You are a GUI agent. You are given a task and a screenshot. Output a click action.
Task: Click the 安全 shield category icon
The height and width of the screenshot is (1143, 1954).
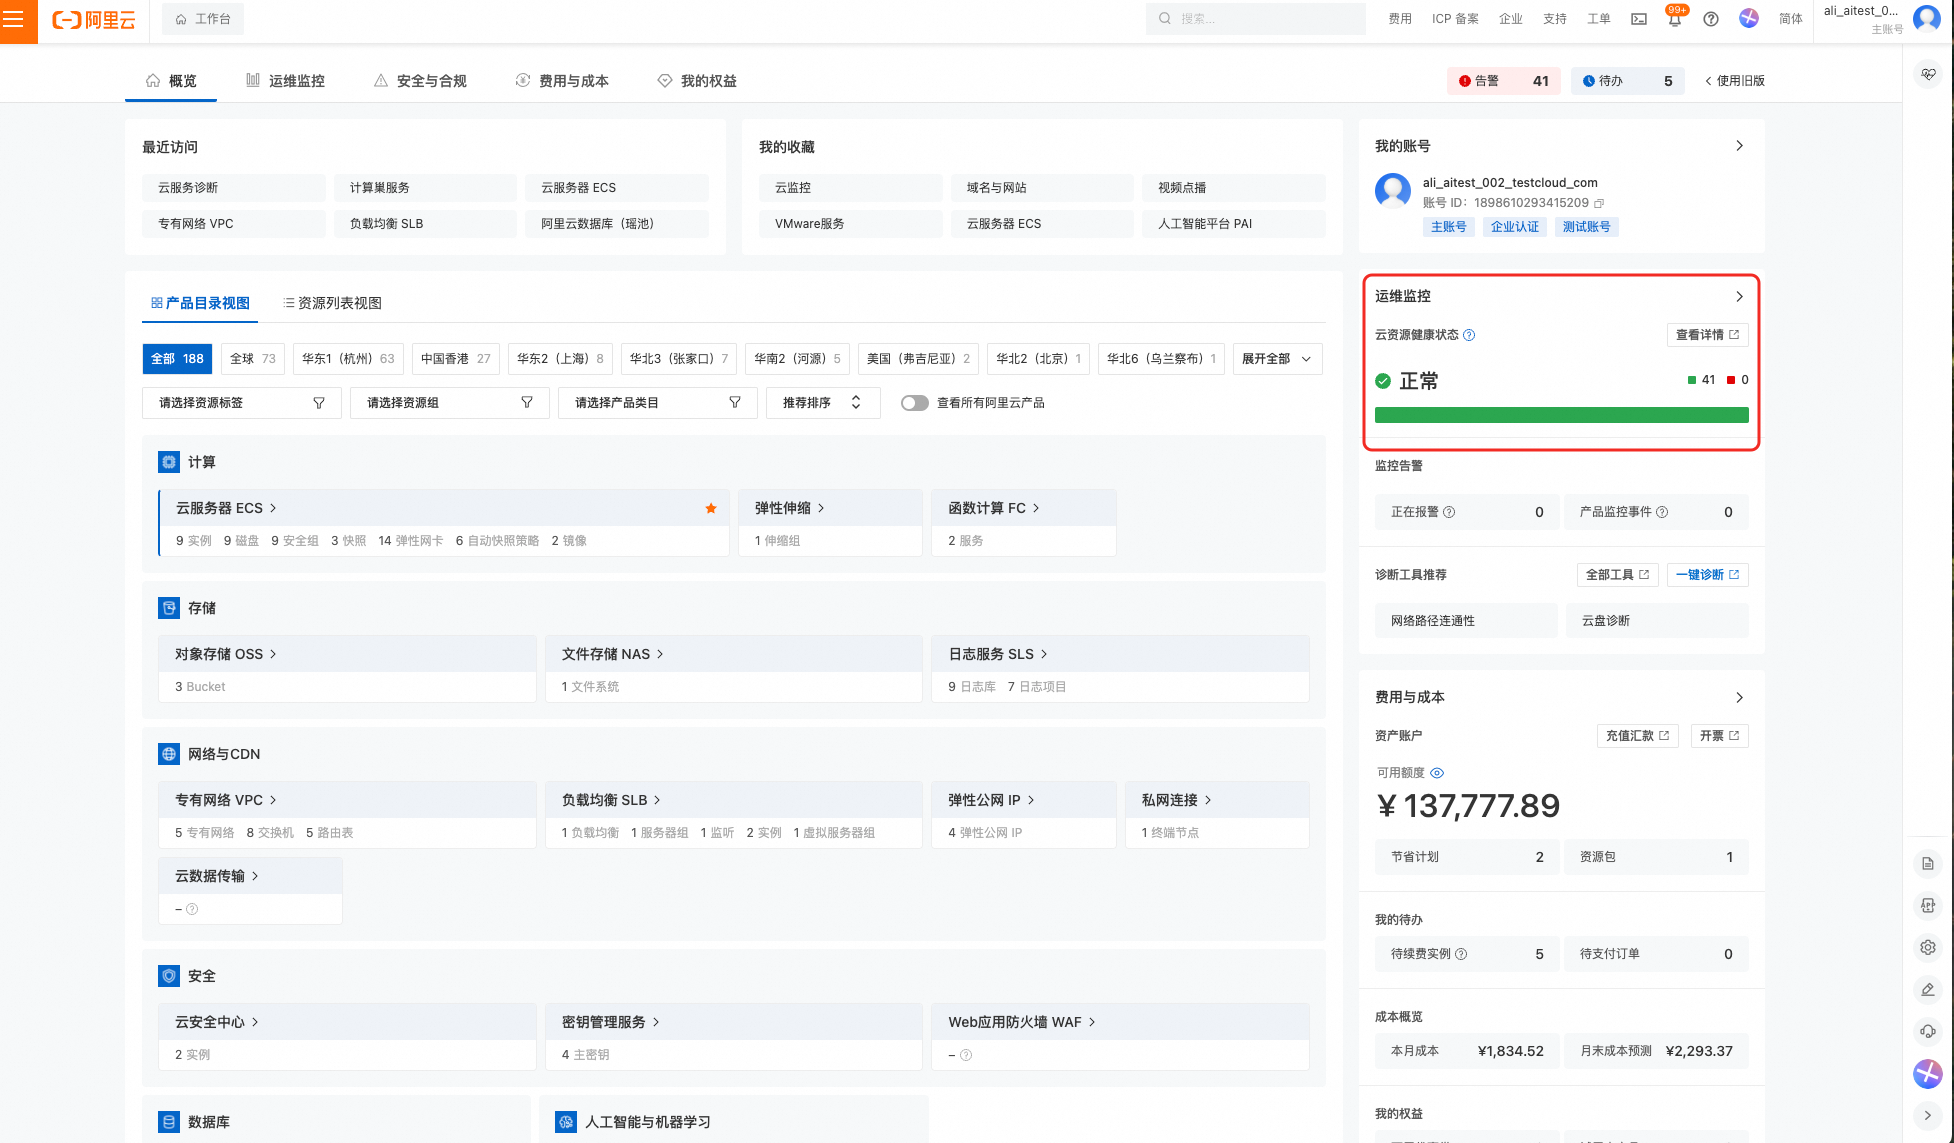click(169, 976)
